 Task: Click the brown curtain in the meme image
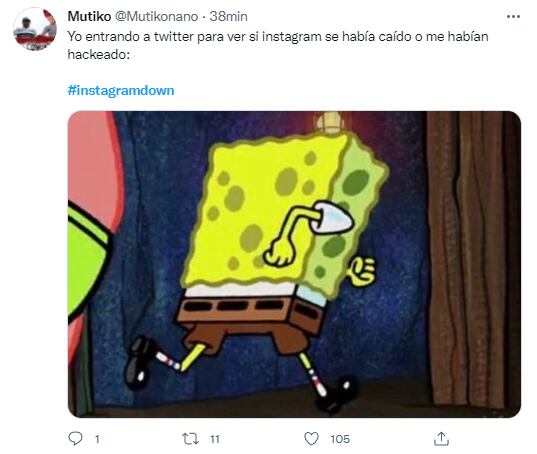tap(473, 260)
